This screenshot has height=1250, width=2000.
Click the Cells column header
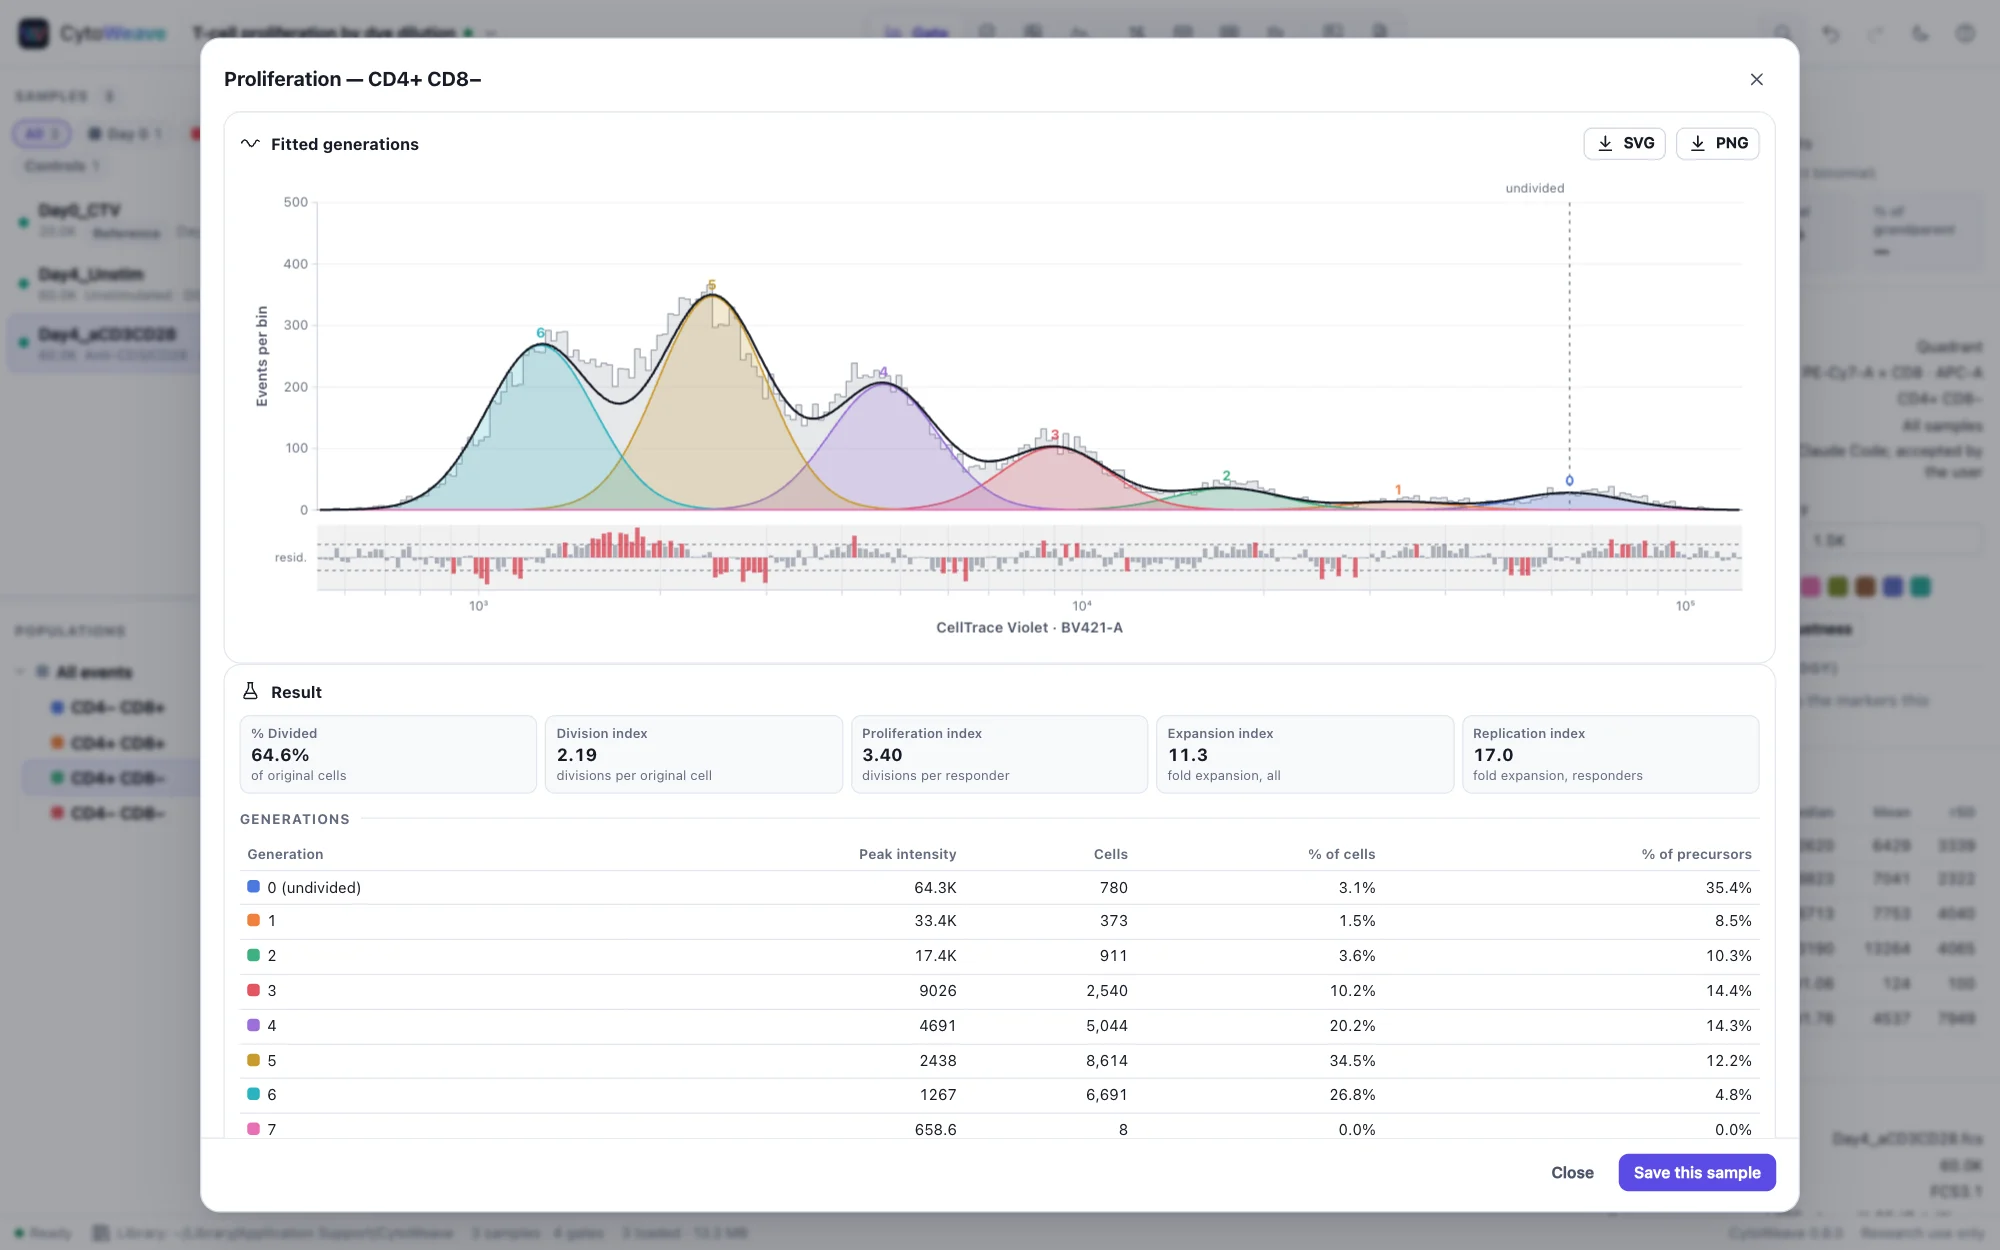click(x=1110, y=854)
